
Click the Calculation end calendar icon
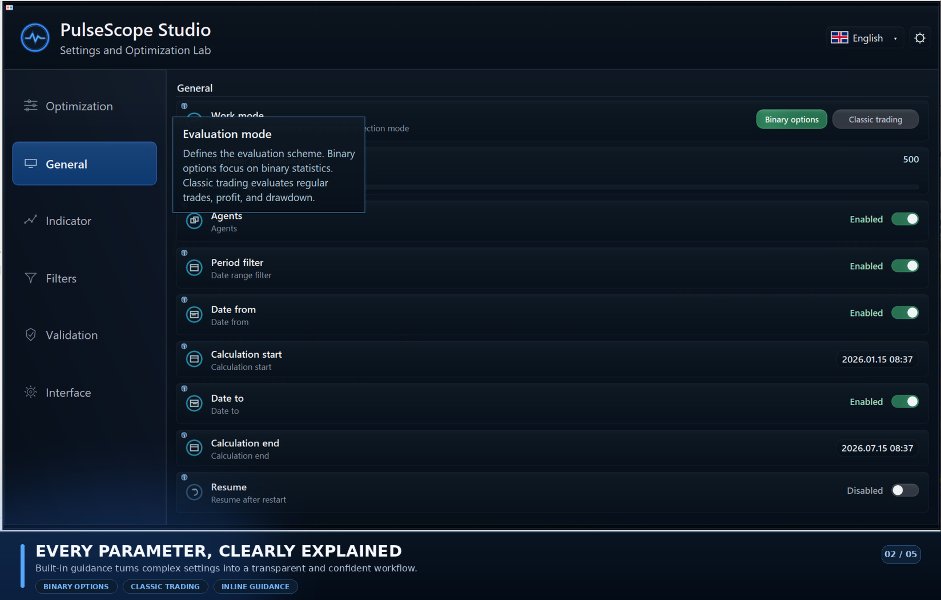[x=194, y=448]
